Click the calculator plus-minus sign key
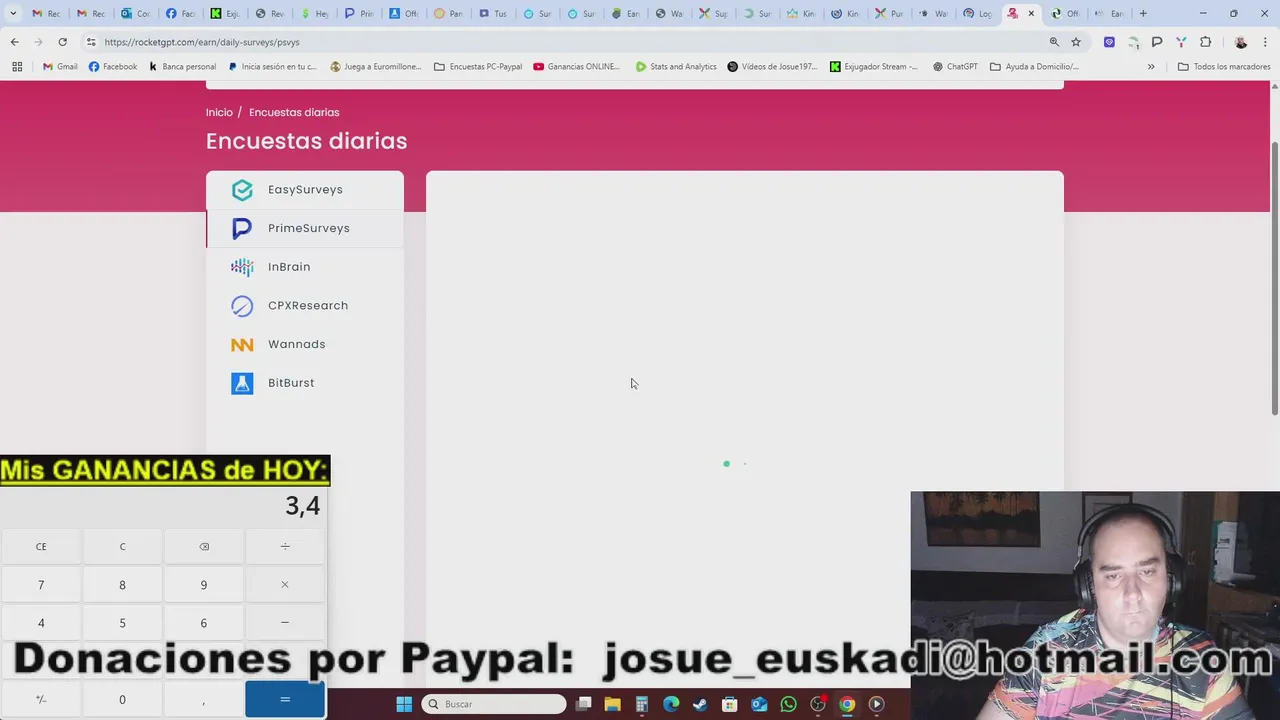The image size is (1280, 720). (x=41, y=700)
